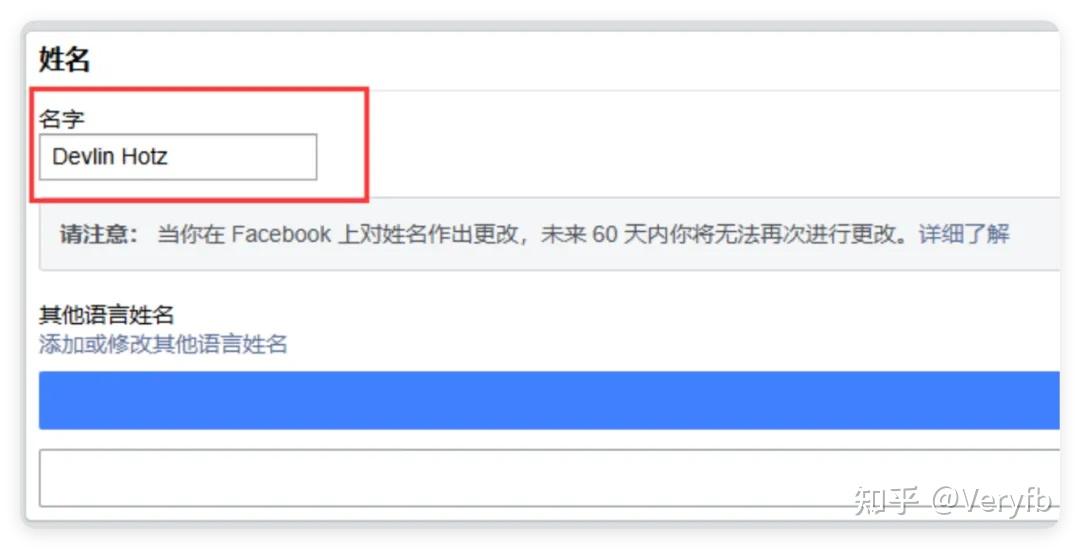The height and width of the screenshot is (549, 1080).
Task: Click the 姓名 section heading
Action: click(x=64, y=59)
